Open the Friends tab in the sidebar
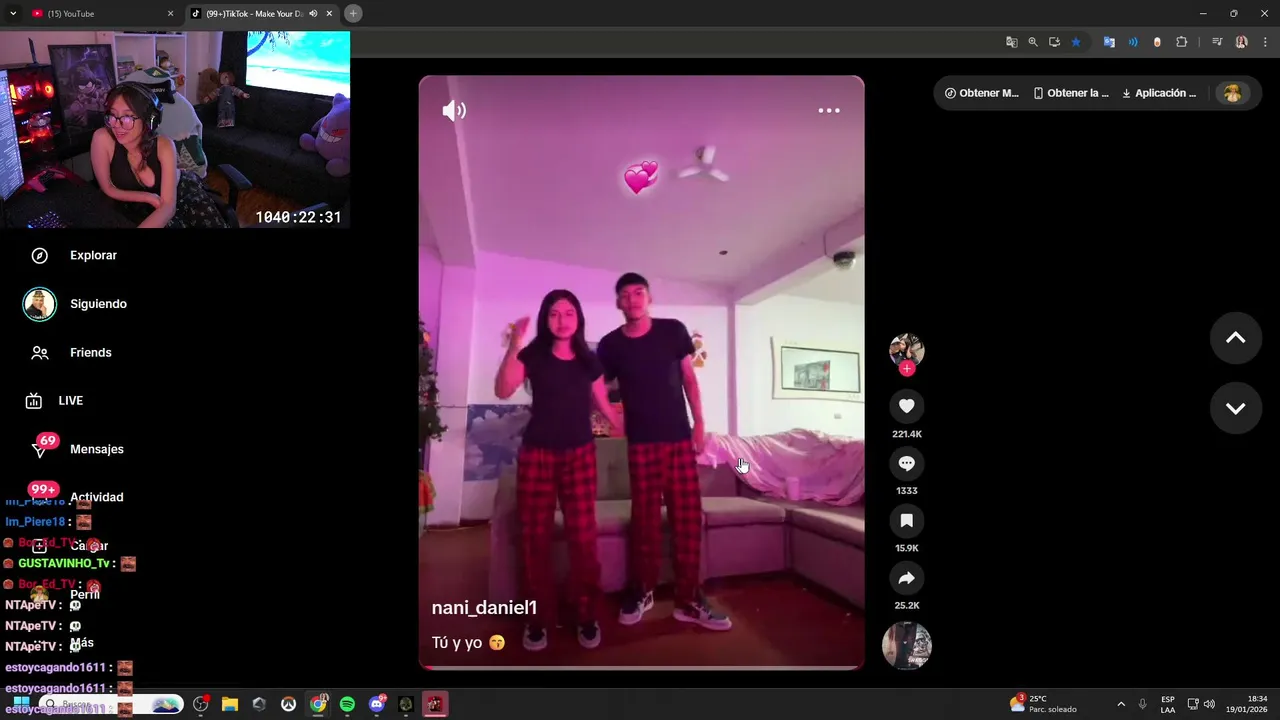1280x720 pixels. 90,353
